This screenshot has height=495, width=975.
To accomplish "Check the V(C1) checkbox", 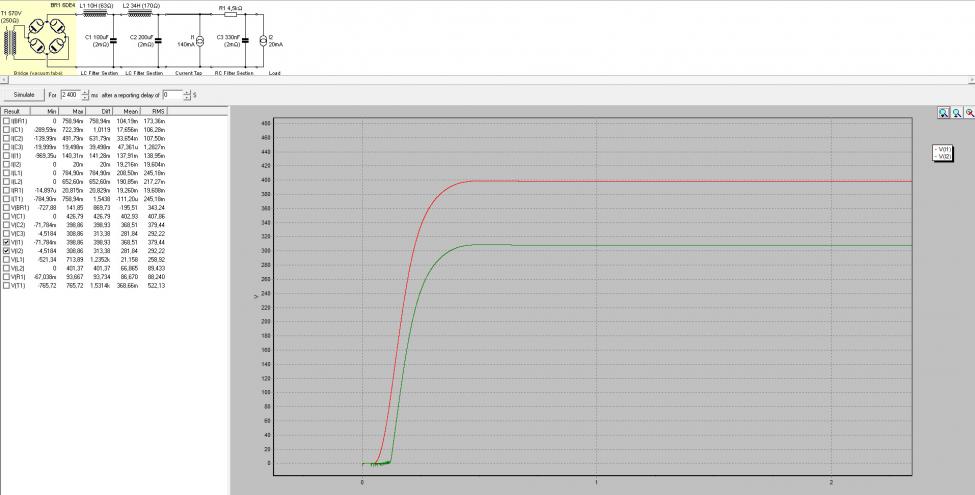I will point(6,216).
